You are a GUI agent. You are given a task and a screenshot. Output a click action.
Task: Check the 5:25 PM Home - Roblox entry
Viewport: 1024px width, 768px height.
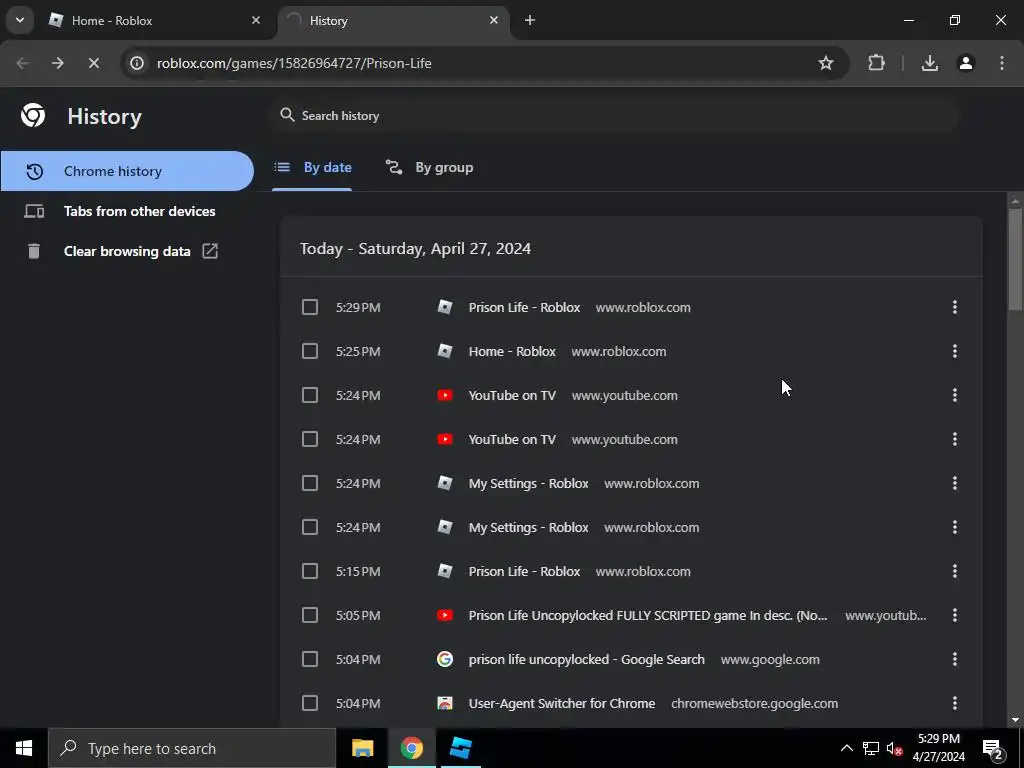pos(310,351)
